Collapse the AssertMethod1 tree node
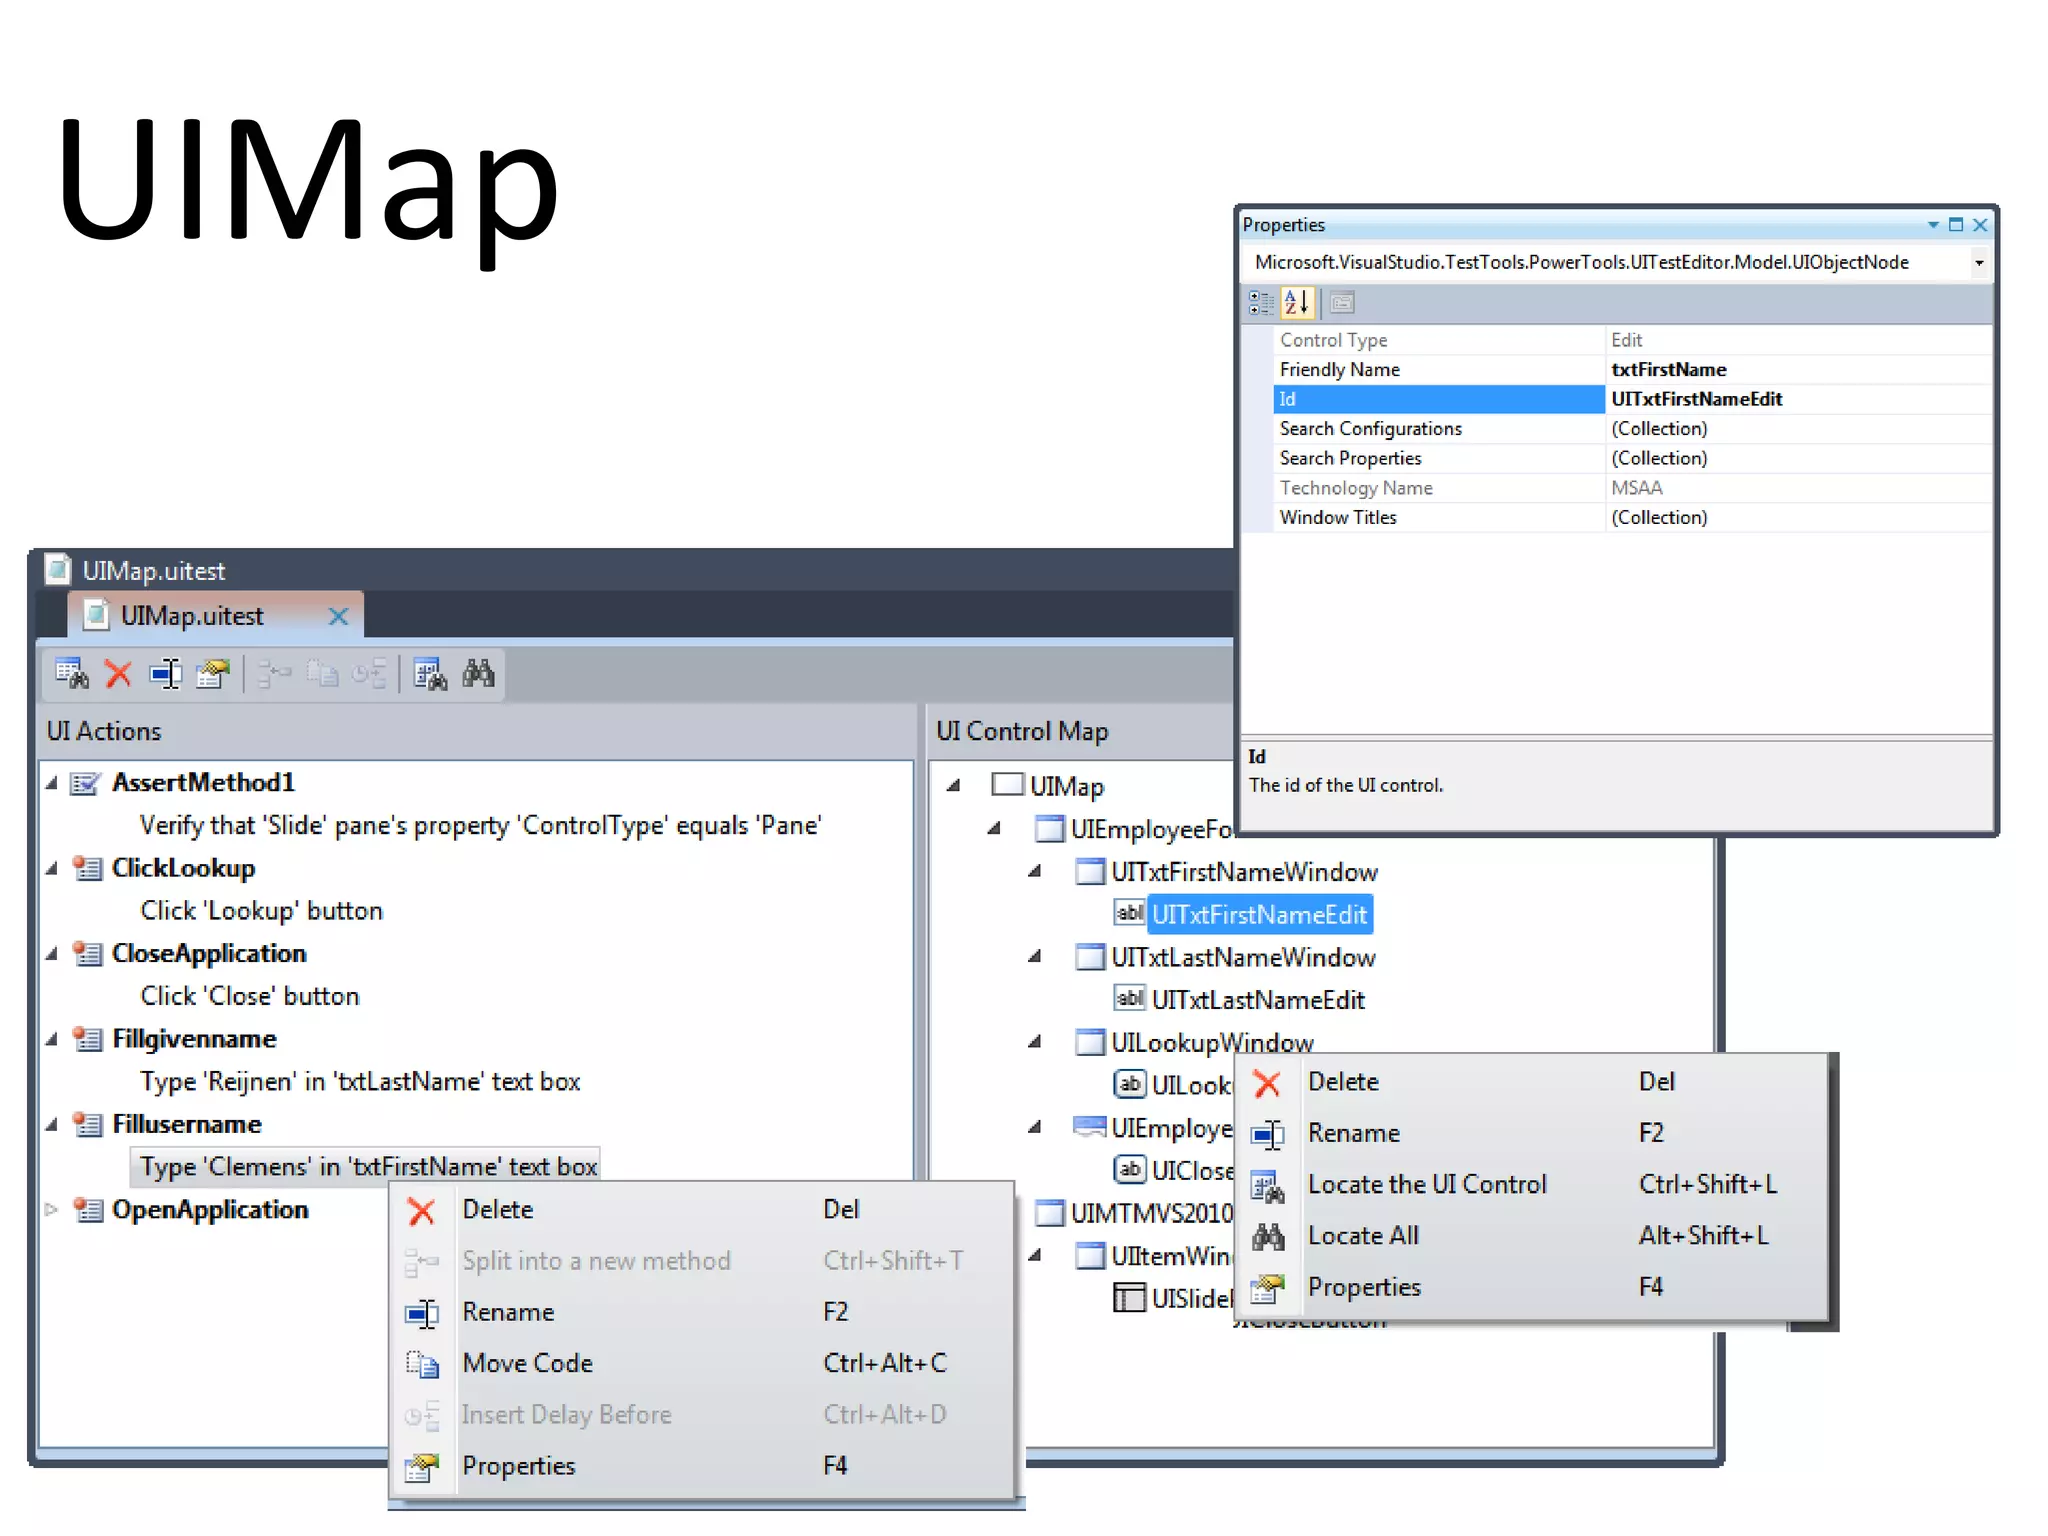The image size is (2048, 1536). tap(52, 783)
